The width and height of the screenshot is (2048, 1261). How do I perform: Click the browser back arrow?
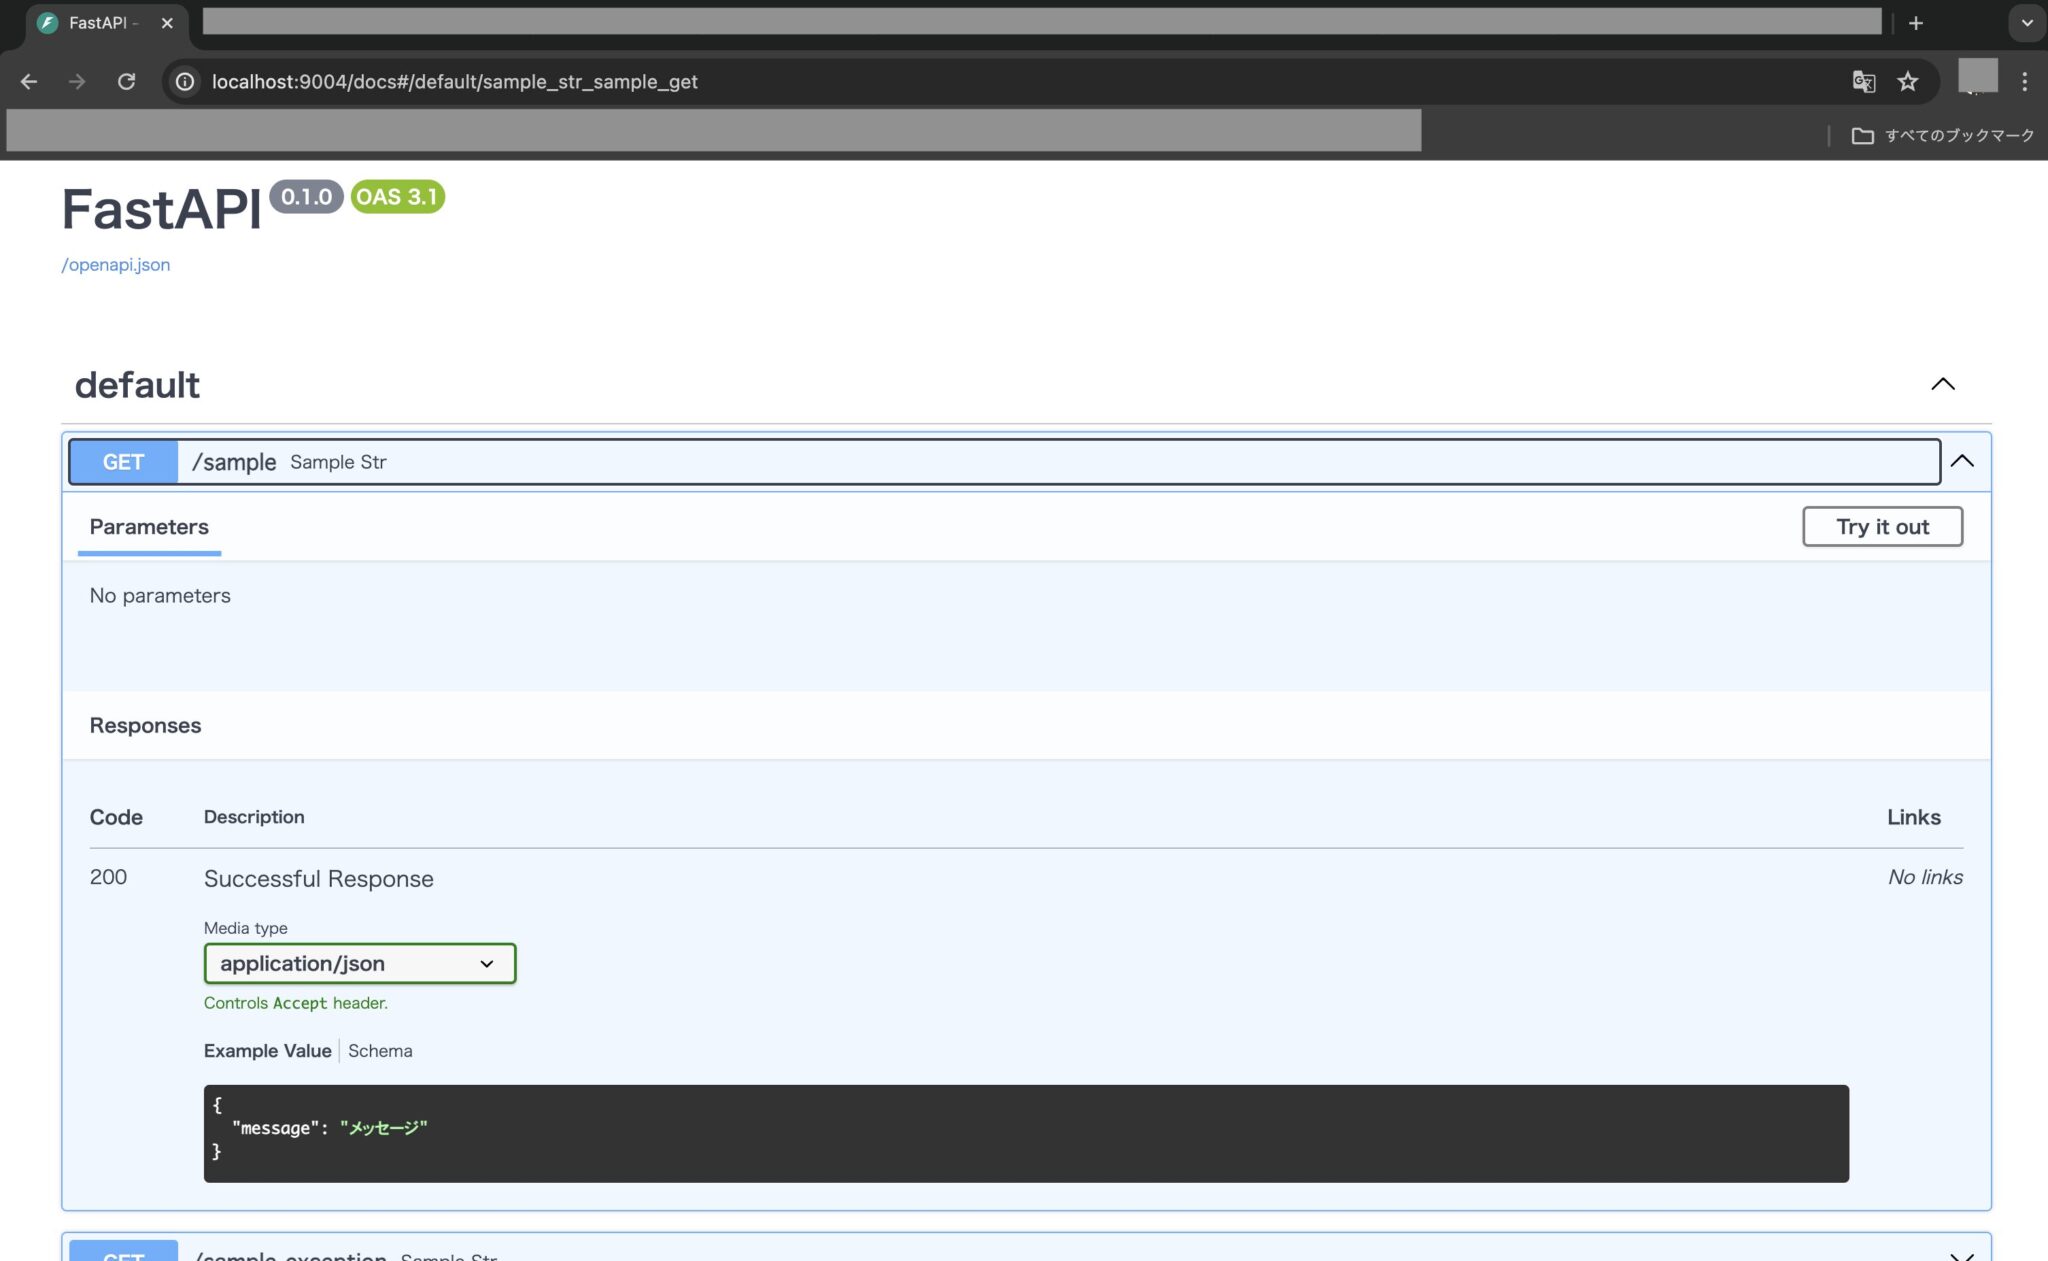coord(29,82)
